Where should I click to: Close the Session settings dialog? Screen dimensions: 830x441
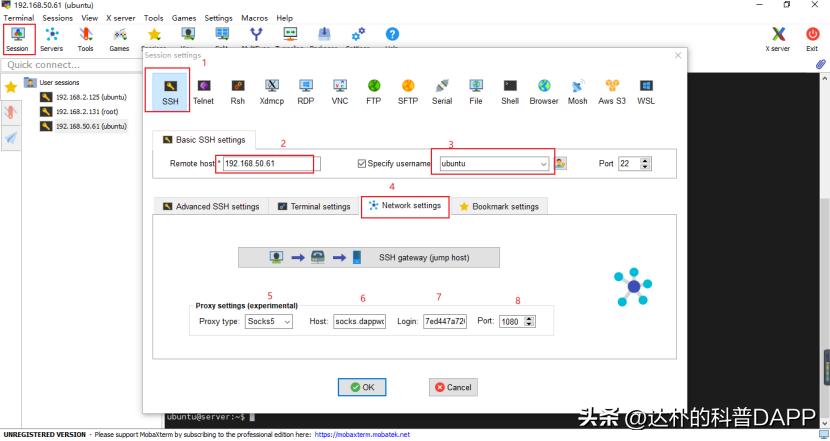point(678,55)
